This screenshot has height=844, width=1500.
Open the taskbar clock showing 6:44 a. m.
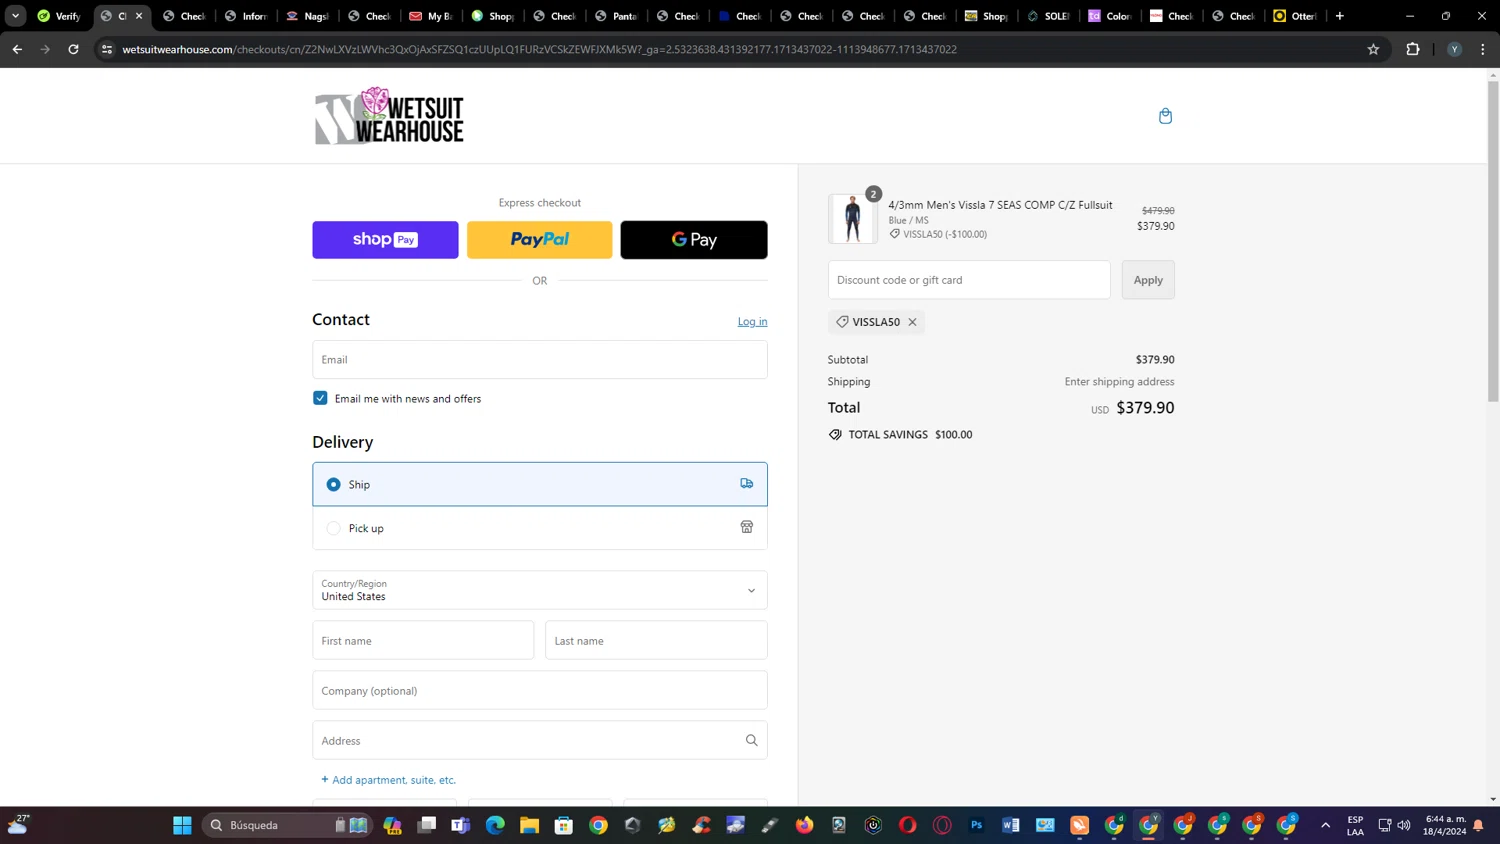[1445, 825]
